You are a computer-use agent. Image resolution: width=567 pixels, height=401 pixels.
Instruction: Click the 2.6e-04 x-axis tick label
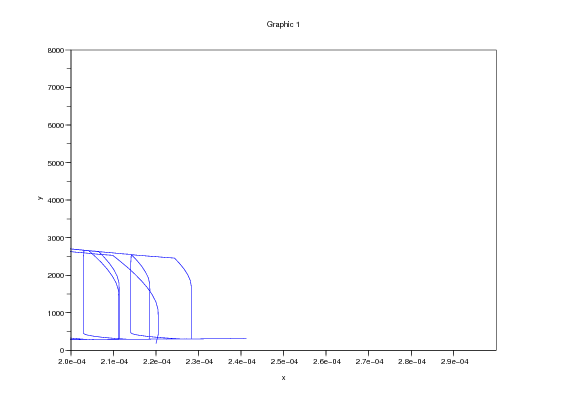point(327,362)
